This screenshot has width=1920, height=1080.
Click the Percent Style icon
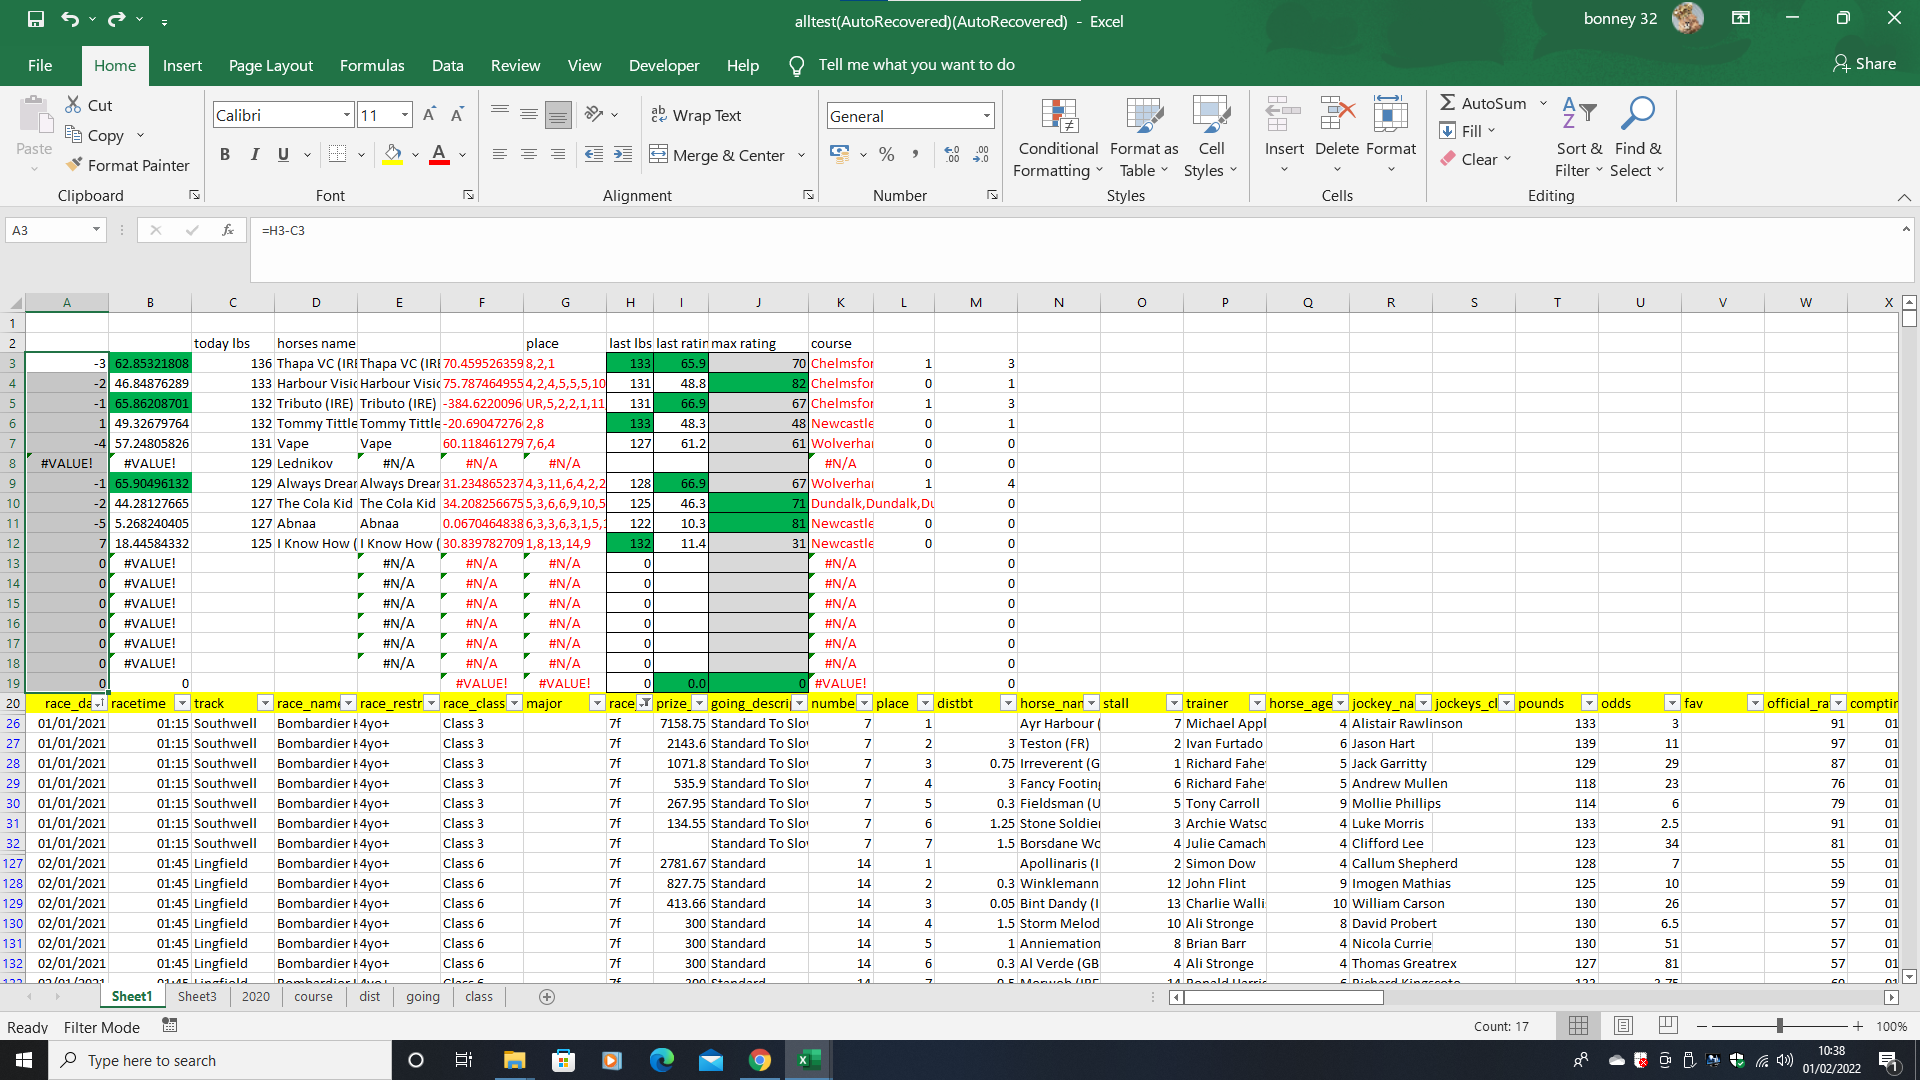pyautogui.click(x=886, y=154)
